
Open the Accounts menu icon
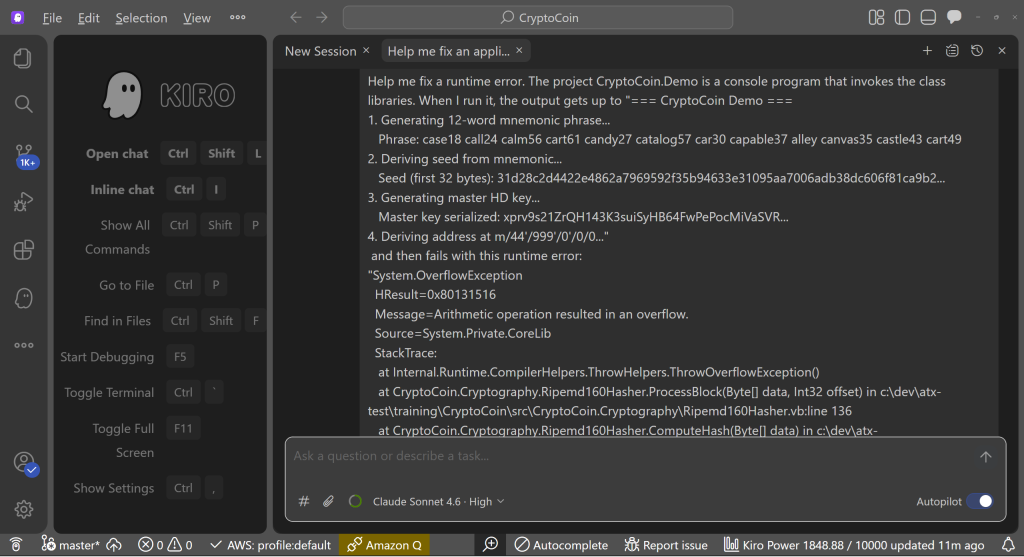pos(25,463)
